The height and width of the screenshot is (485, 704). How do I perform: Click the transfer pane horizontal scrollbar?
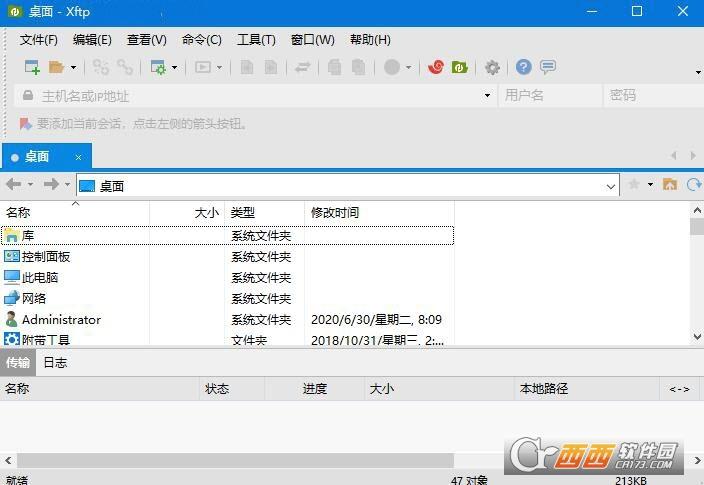(x=236, y=460)
